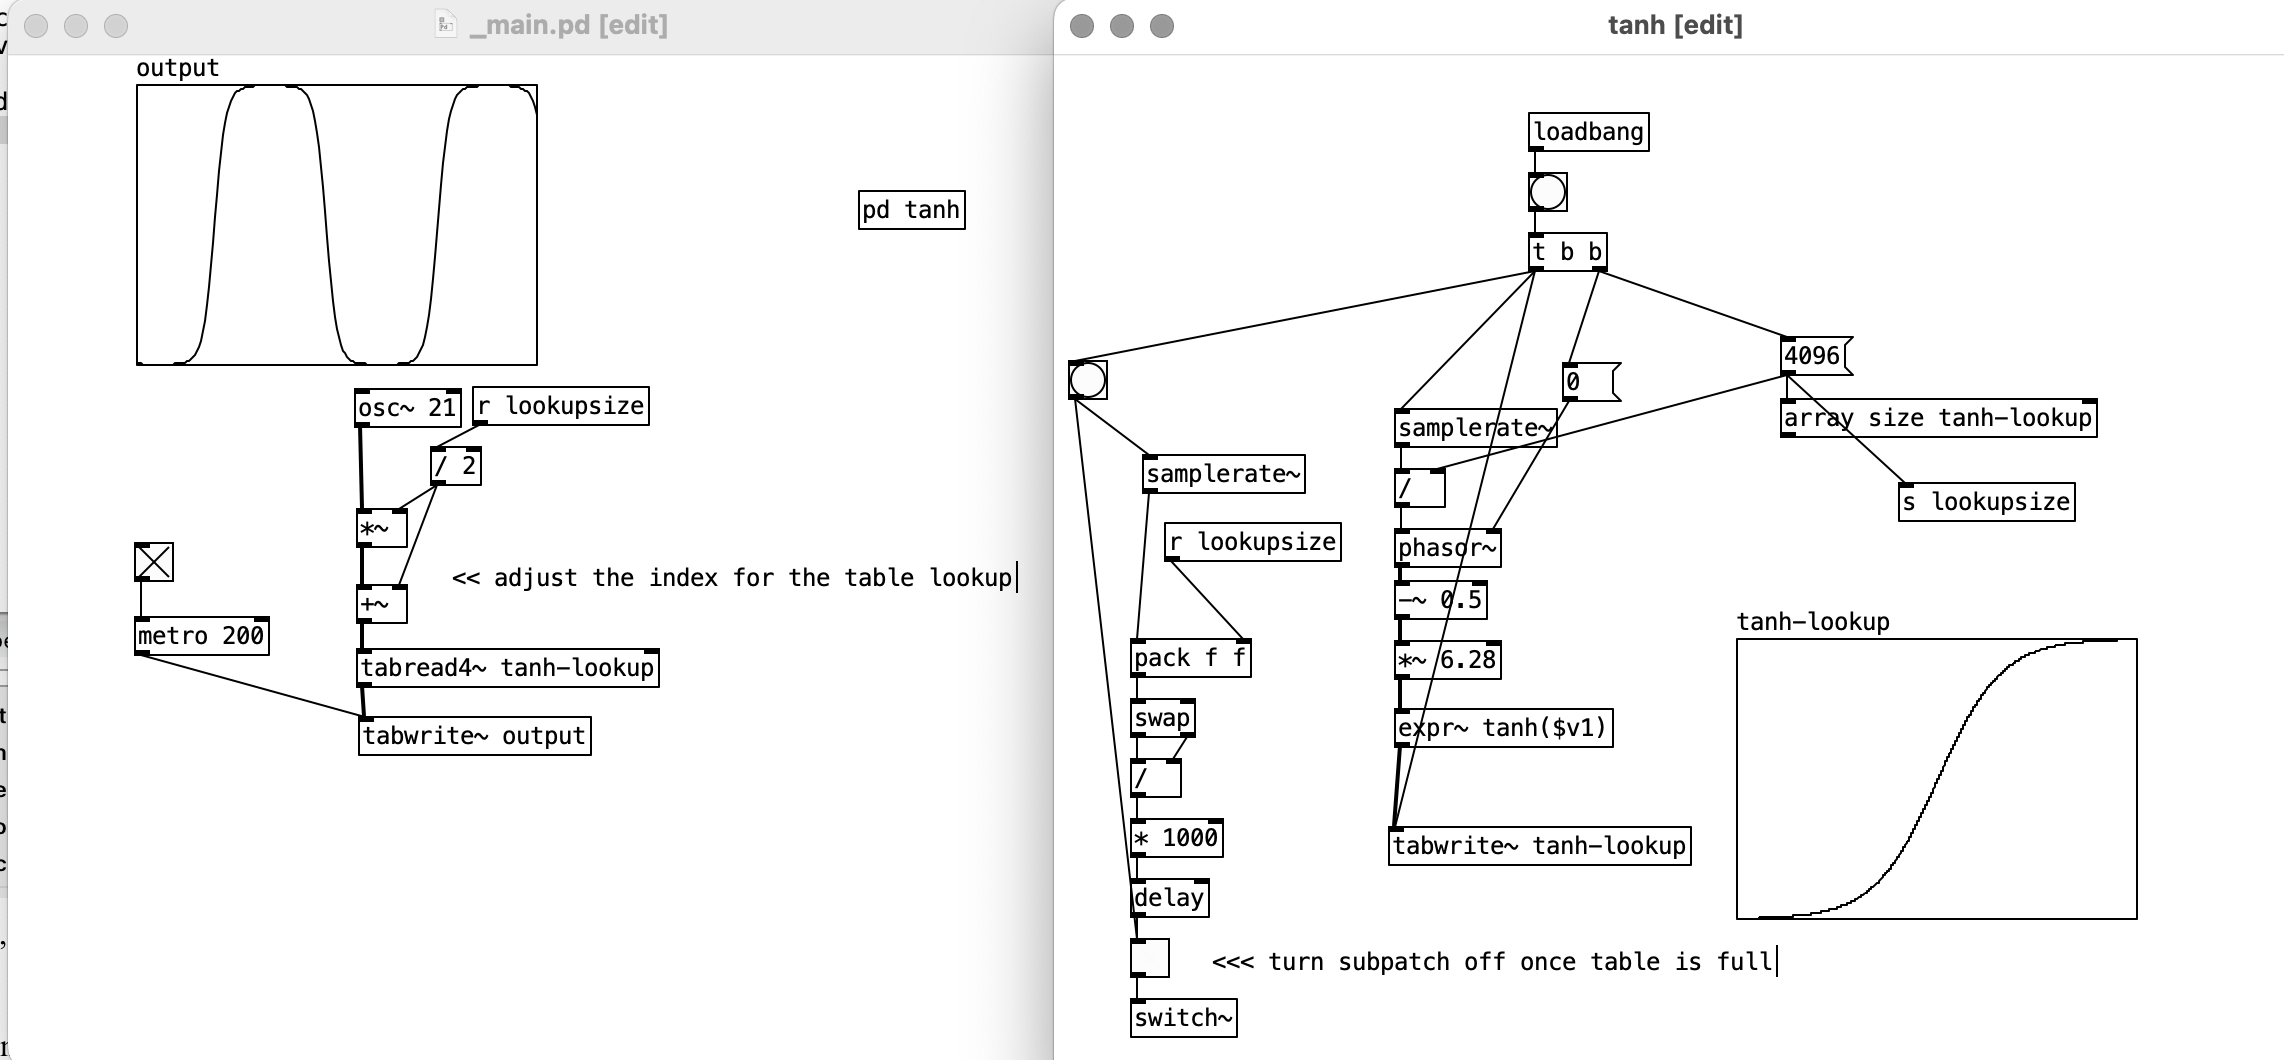Click the tanh-lookup array graph

[1936, 778]
